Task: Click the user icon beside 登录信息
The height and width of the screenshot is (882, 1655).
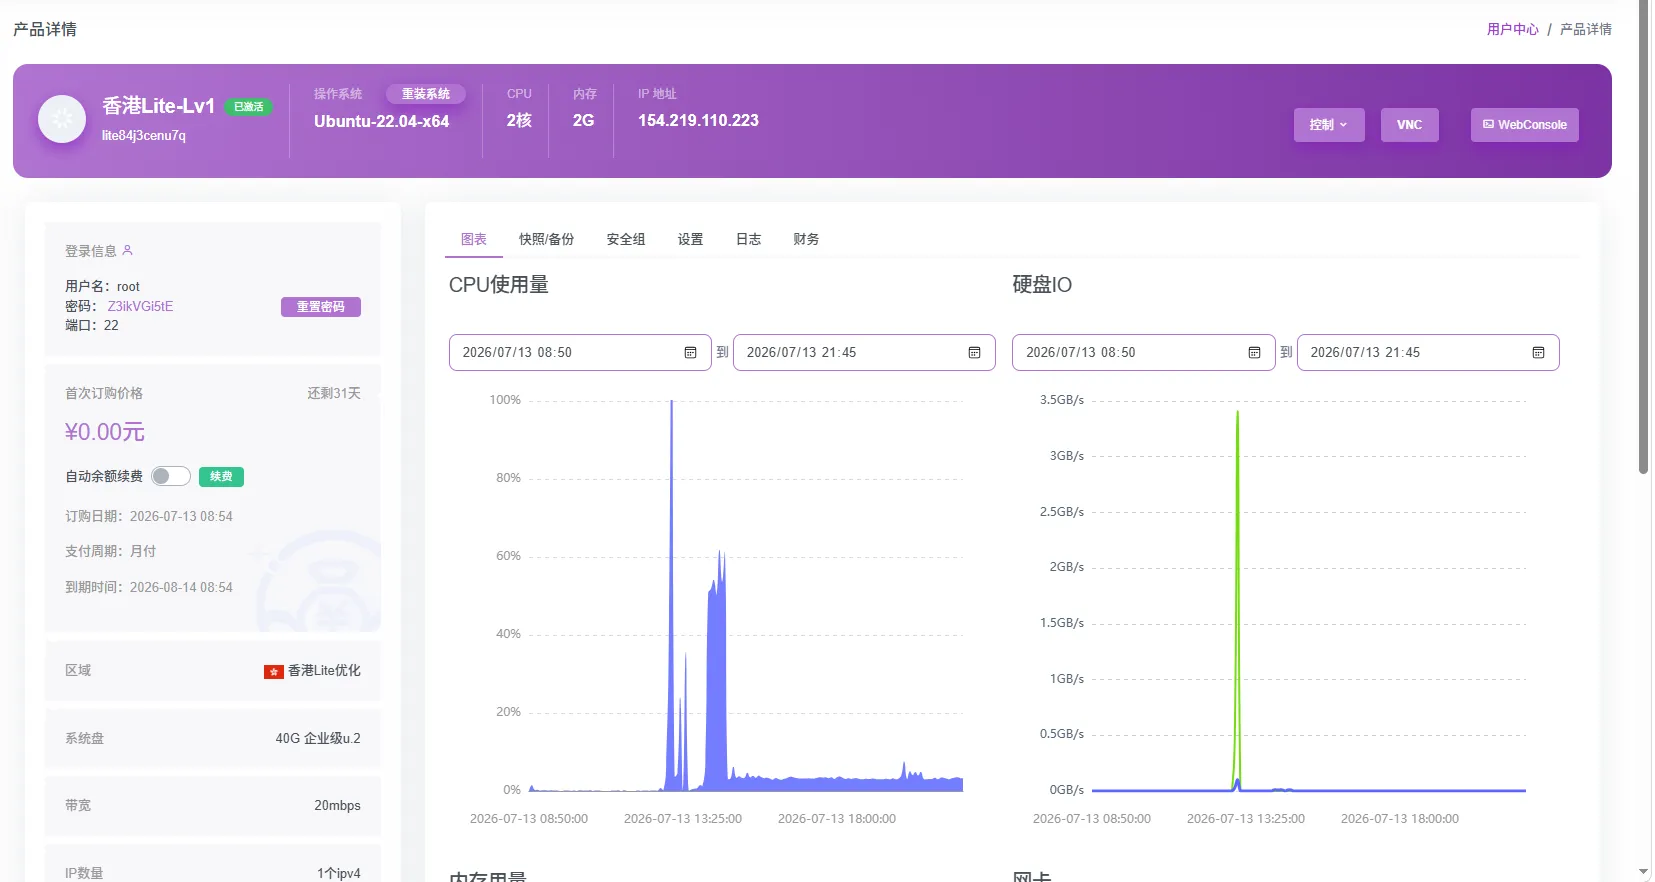Action: pos(127,250)
